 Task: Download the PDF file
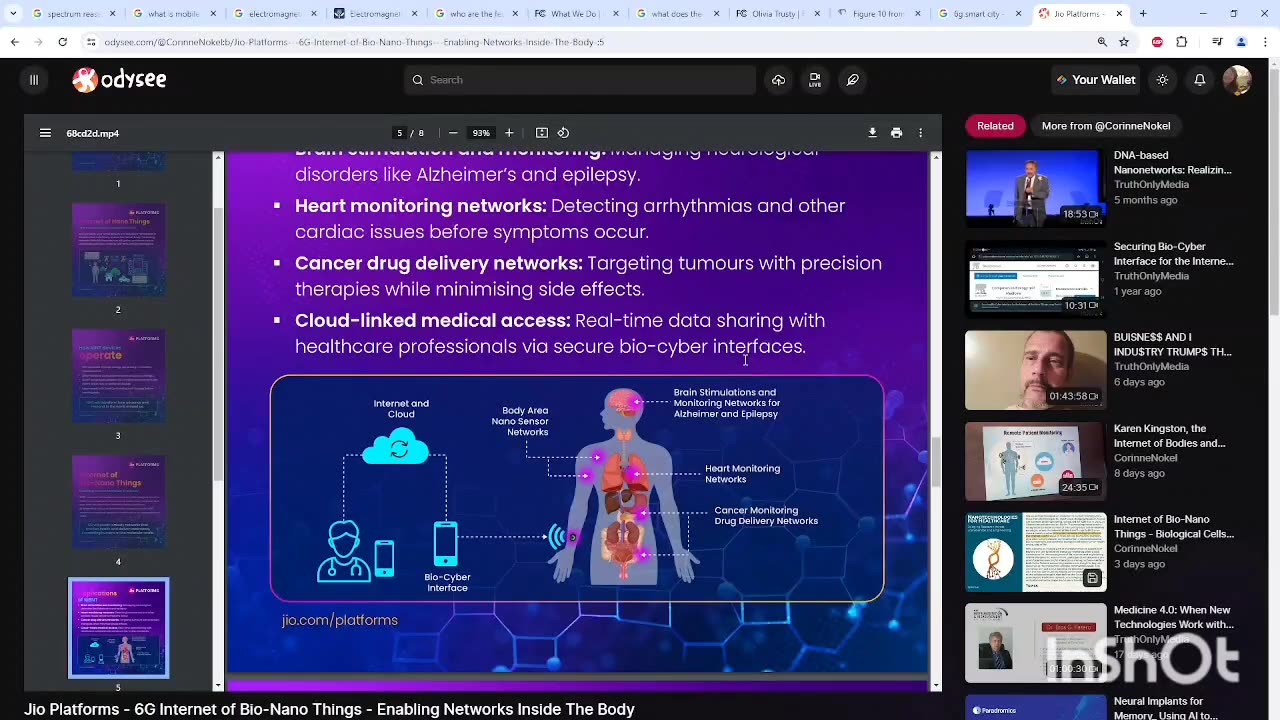tap(872, 133)
